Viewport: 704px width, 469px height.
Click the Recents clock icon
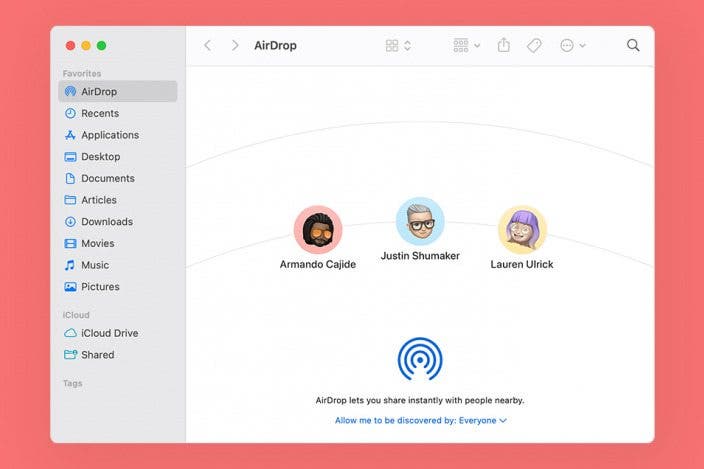pyautogui.click(x=70, y=113)
